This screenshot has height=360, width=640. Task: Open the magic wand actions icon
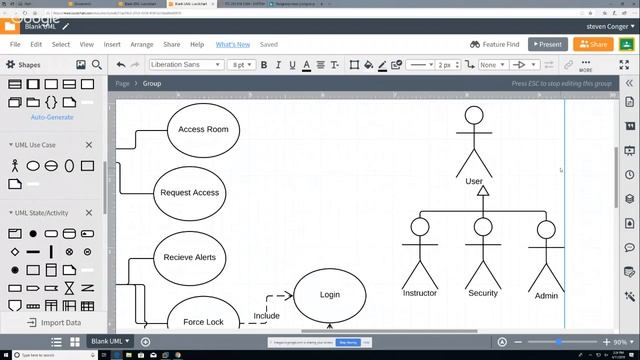point(629,296)
